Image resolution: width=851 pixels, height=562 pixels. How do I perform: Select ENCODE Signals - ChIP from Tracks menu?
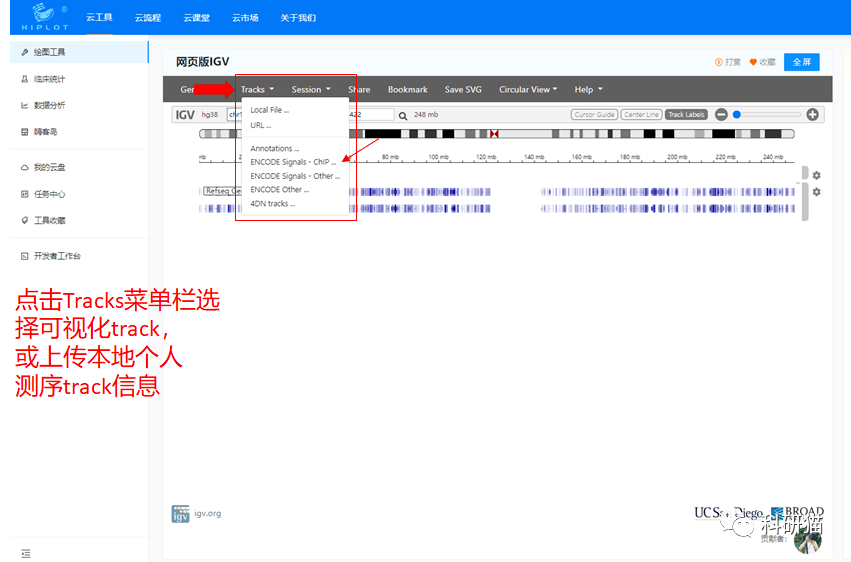coord(293,162)
